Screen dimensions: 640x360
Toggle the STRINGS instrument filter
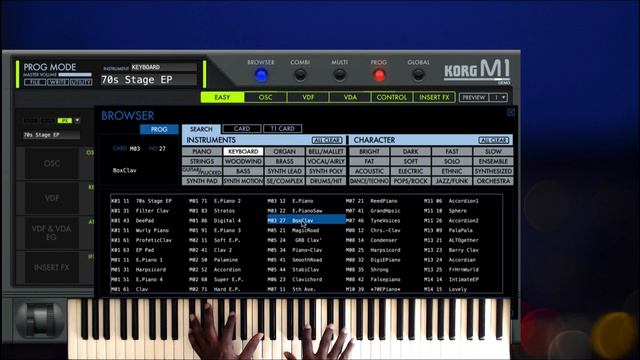pyautogui.click(x=202, y=161)
